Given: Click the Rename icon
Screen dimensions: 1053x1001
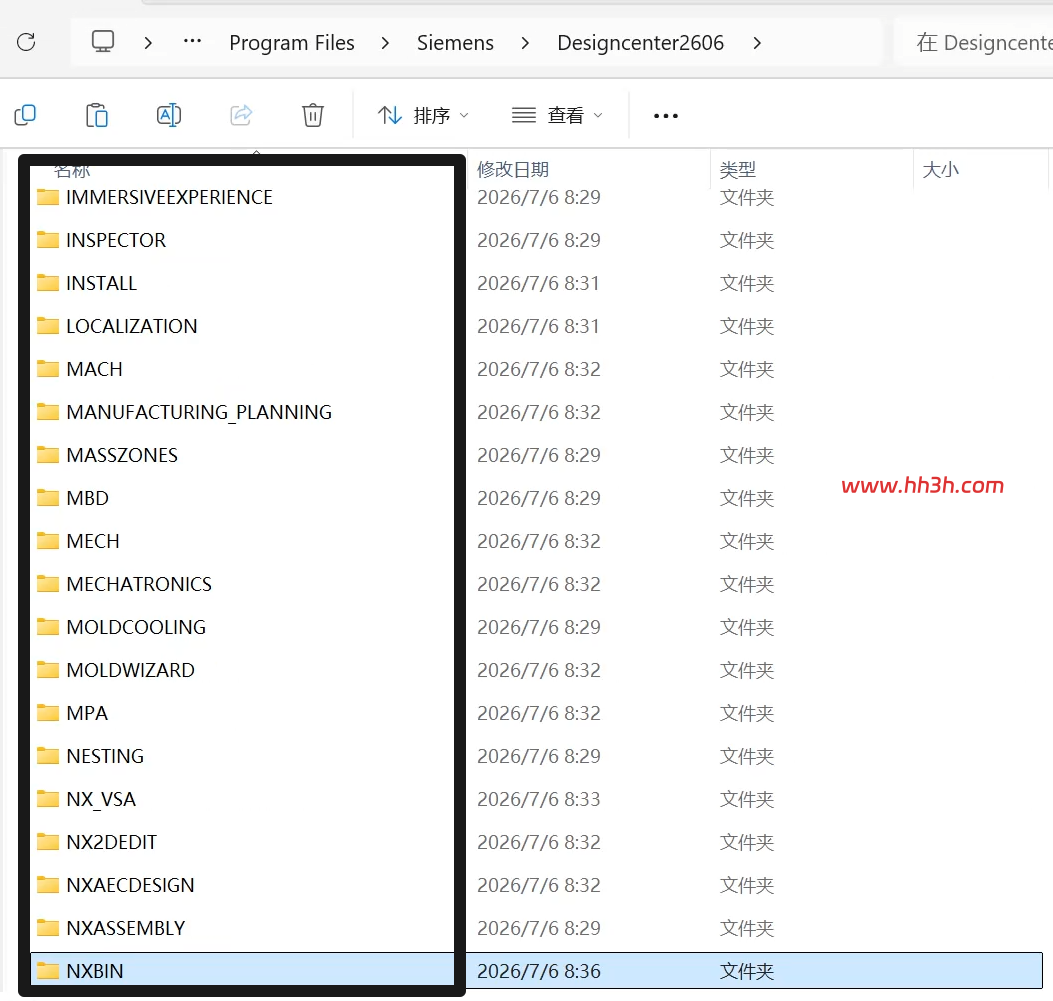Looking at the screenshot, I should coord(169,115).
